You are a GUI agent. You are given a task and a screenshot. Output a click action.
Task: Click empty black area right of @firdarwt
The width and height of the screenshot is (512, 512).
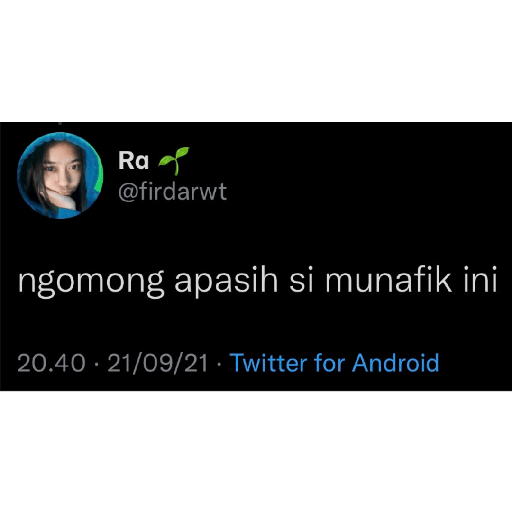tap(367, 192)
